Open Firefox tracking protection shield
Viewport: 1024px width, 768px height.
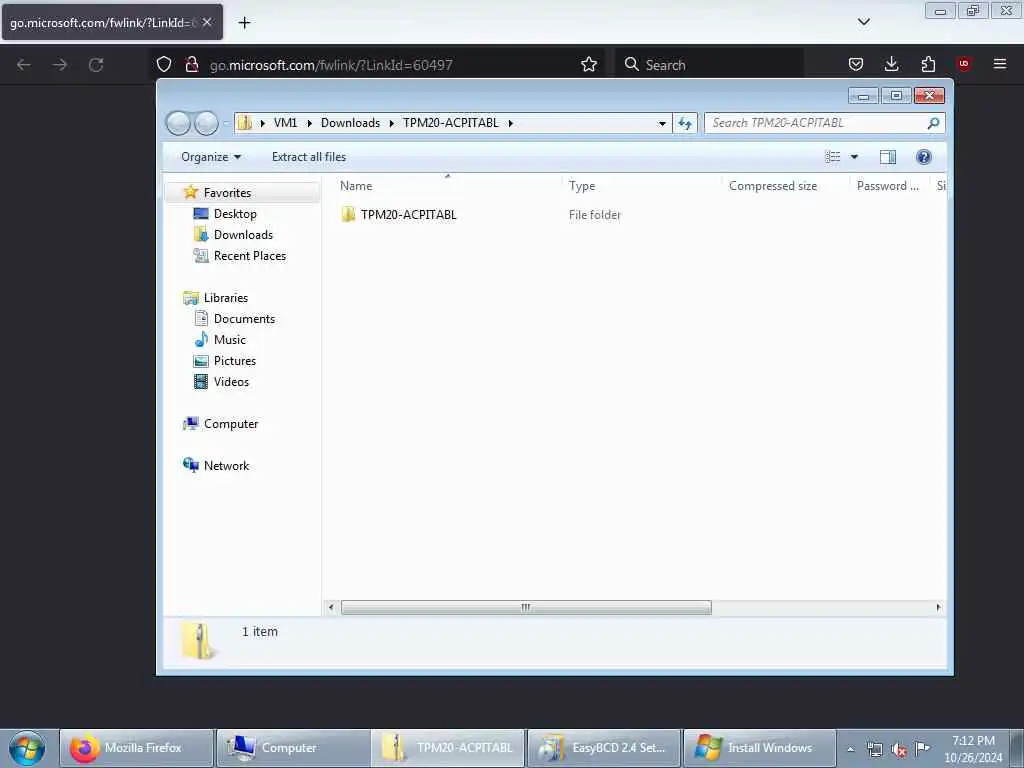pyautogui.click(x=164, y=64)
